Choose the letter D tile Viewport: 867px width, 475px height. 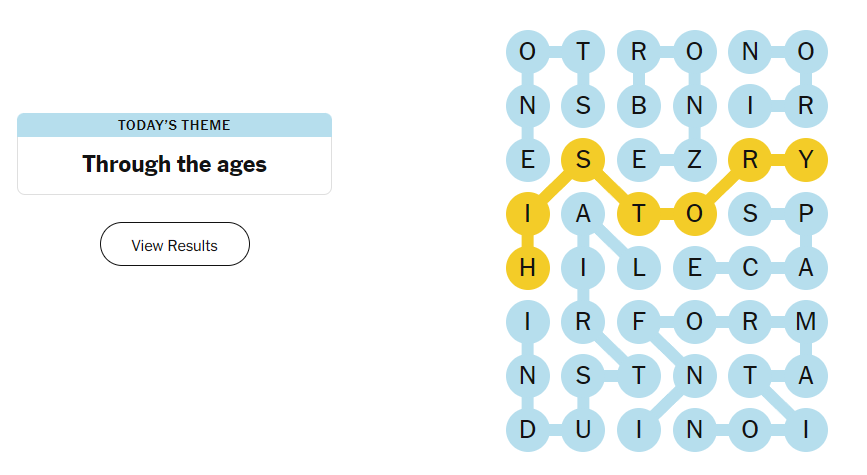pyautogui.click(x=528, y=432)
